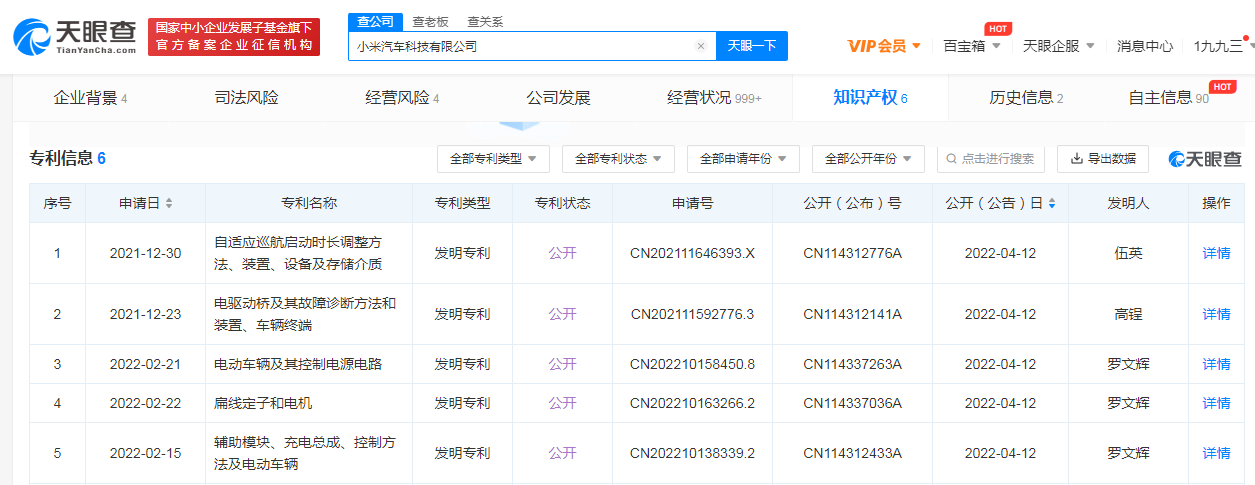
Task: Open the 全部申请年份 dropdown
Action: click(x=743, y=159)
